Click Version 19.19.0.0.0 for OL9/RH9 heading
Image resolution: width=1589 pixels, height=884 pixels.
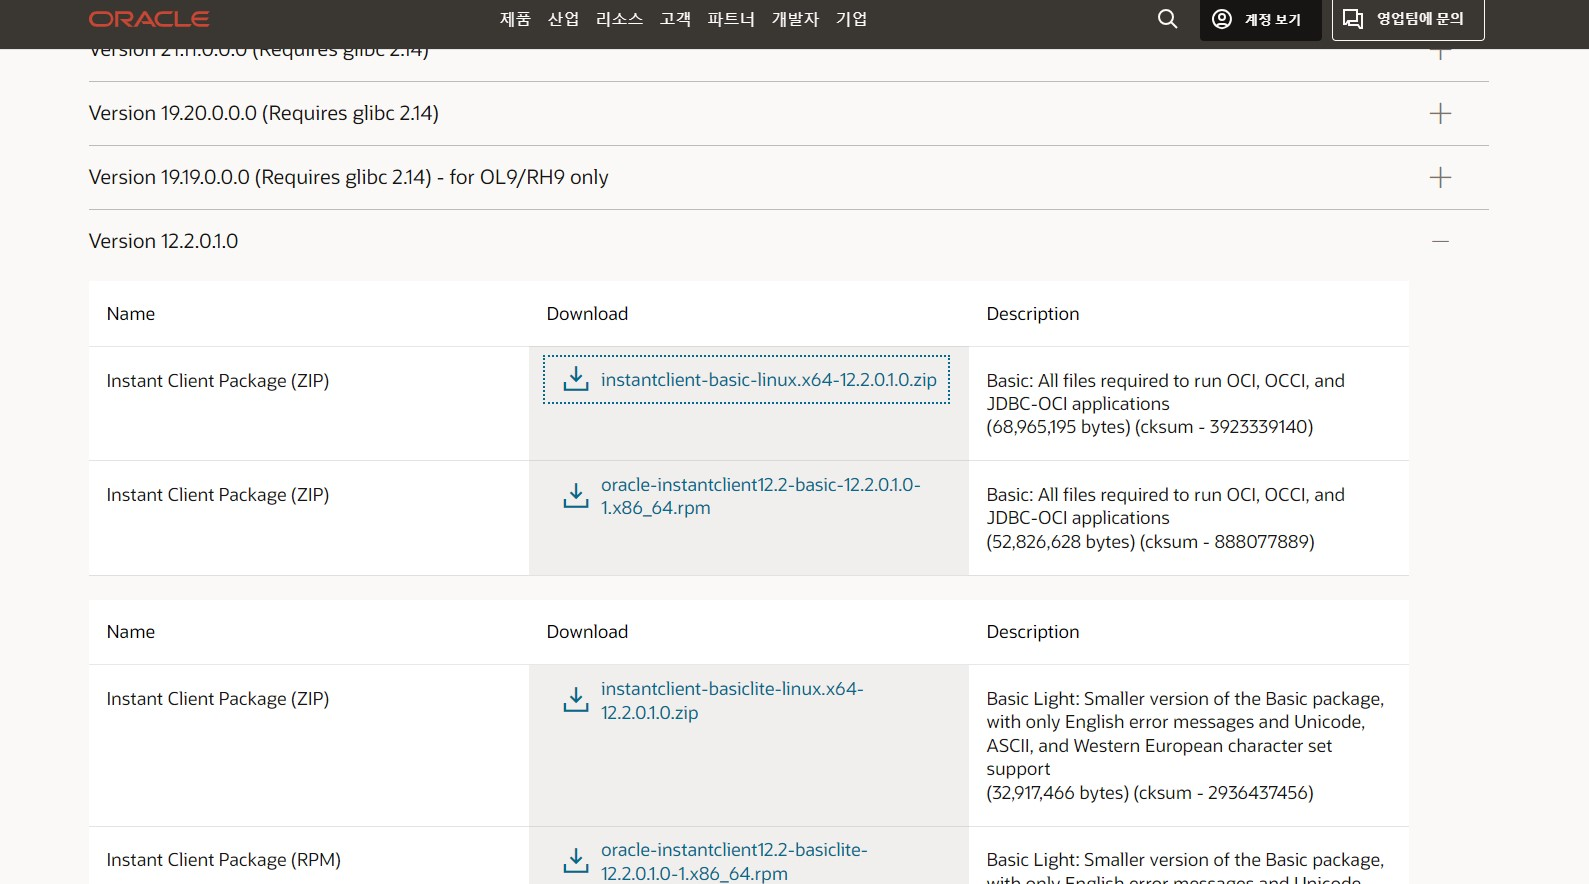tap(349, 177)
